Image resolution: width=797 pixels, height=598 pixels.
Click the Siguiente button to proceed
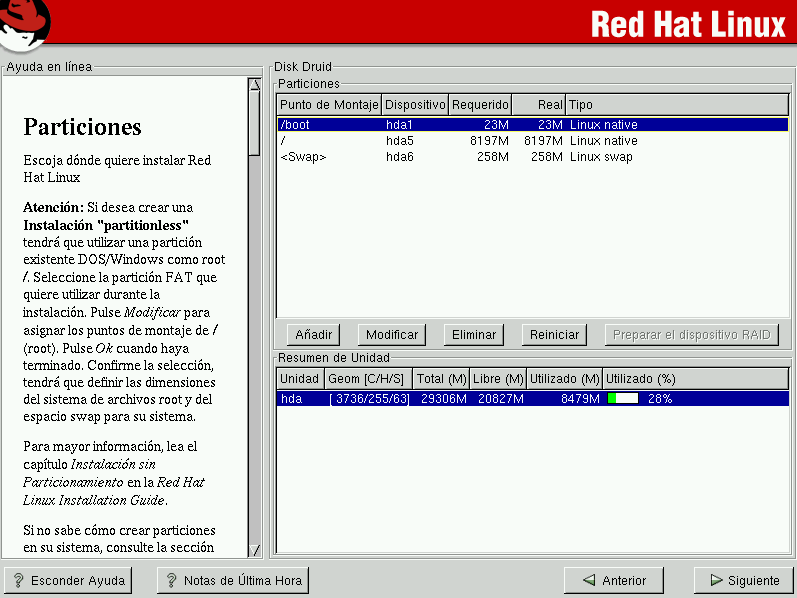[x=743, y=580]
